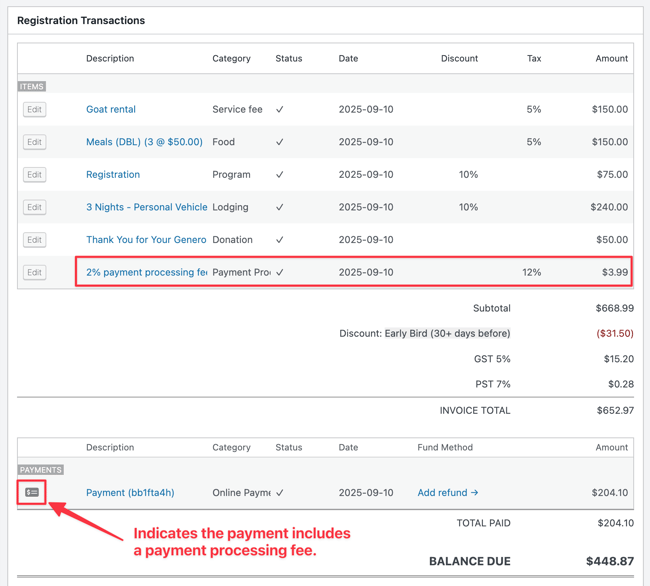Open 2% payment processing fee link
Screen dimensions: 650x586
pos(147,272)
